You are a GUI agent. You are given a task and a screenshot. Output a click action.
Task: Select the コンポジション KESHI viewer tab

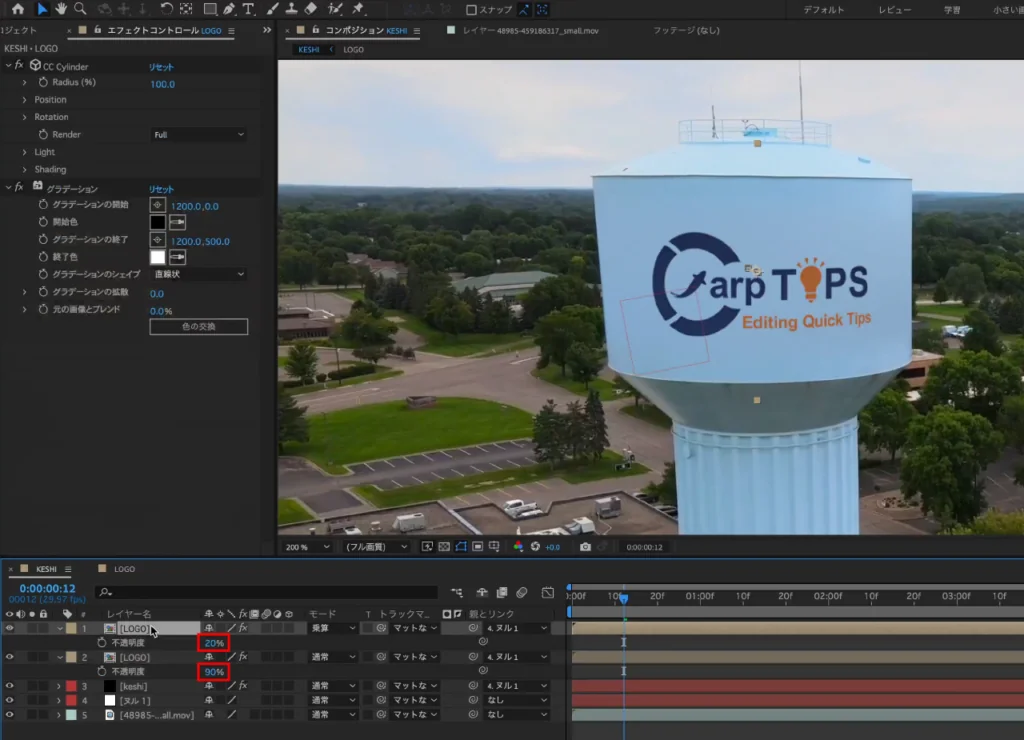click(x=366, y=31)
